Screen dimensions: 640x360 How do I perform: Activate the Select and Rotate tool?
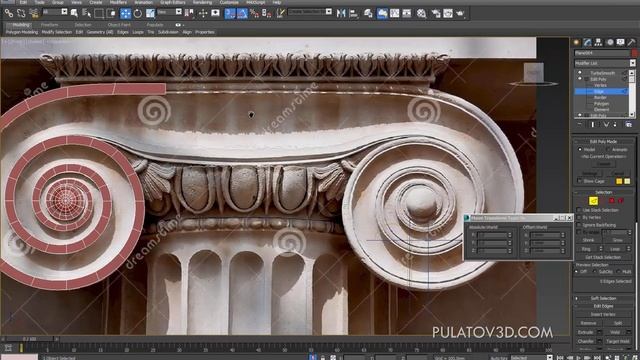(138, 13)
